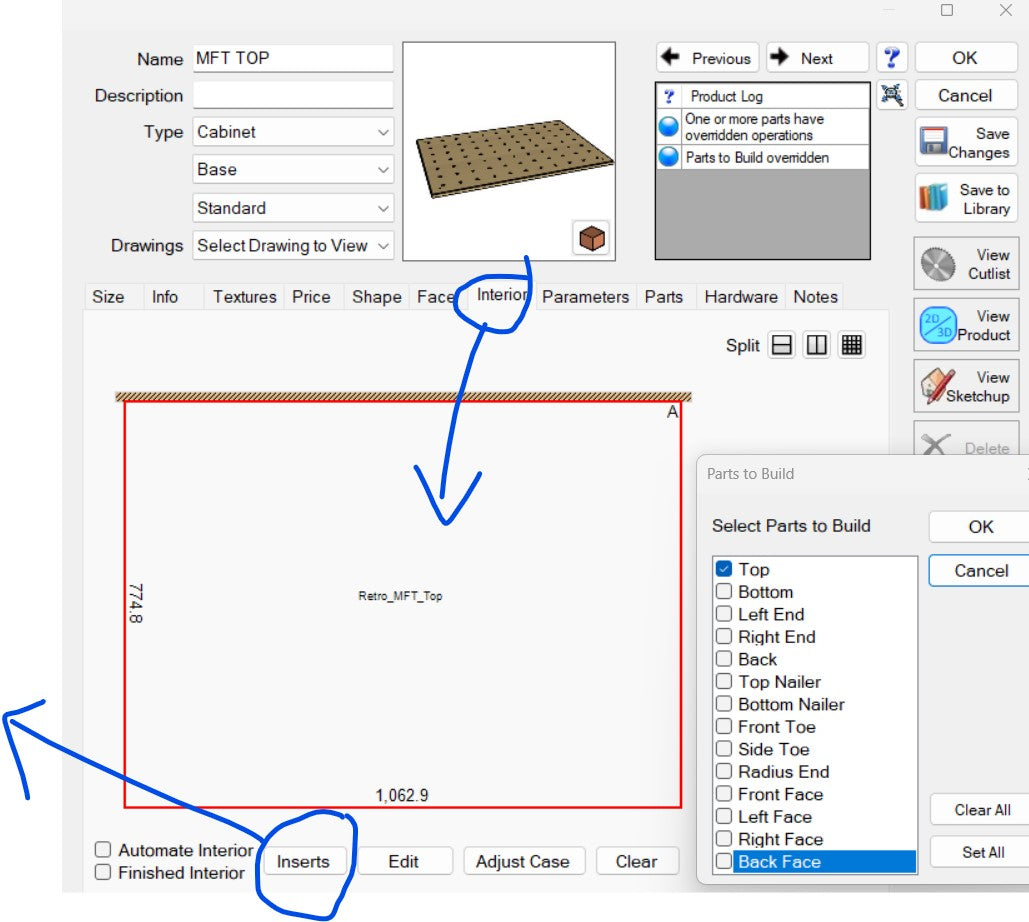This screenshot has width=1029, height=922.
Task: Click the brown 3D cube icon in preview
Action: [x=592, y=239]
